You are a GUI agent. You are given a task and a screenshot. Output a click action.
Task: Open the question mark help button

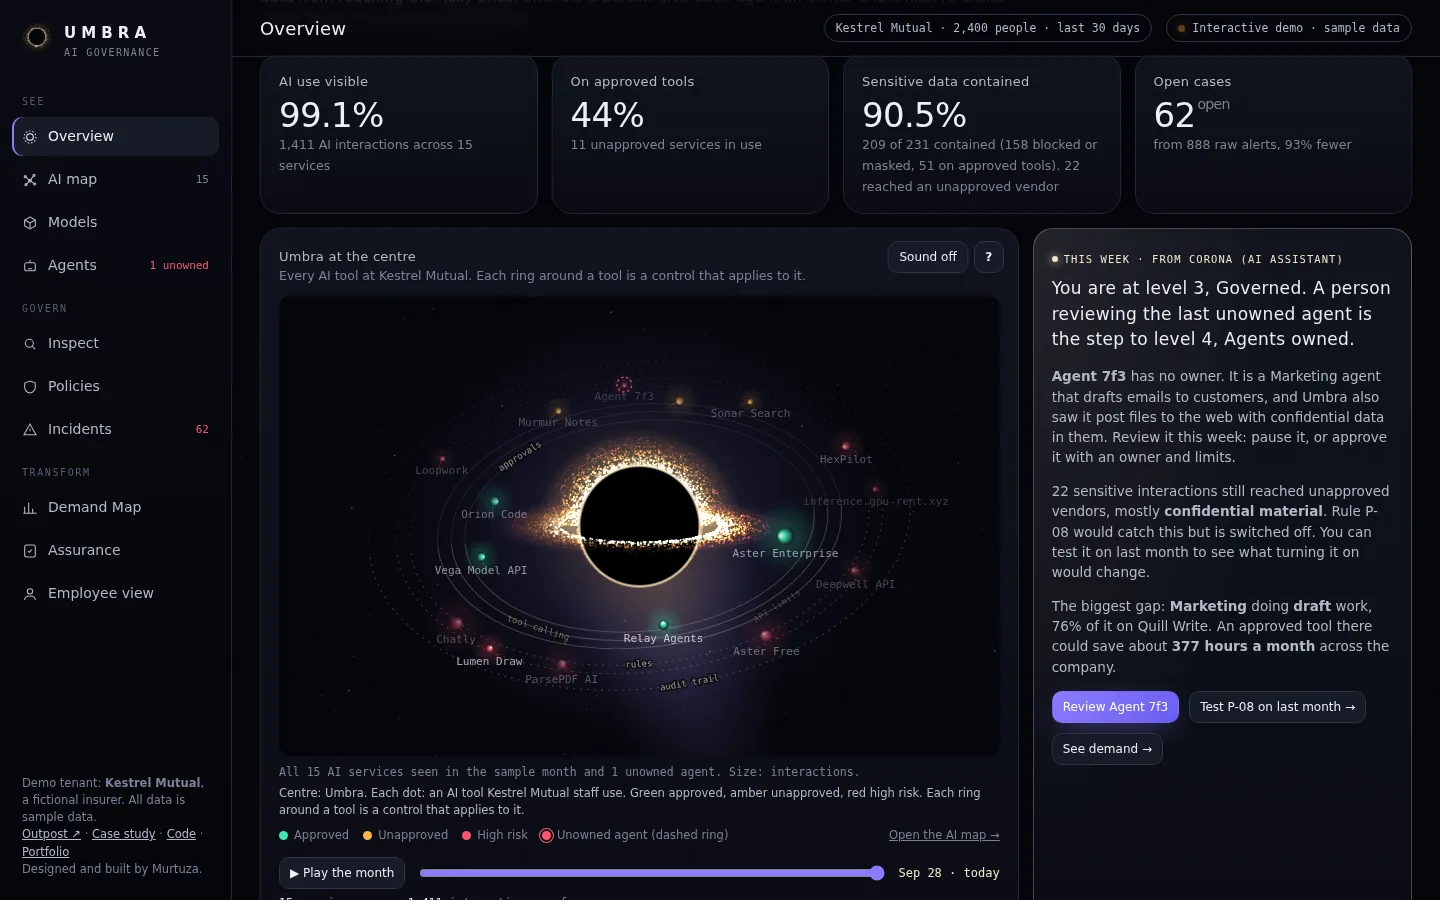(989, 257)
